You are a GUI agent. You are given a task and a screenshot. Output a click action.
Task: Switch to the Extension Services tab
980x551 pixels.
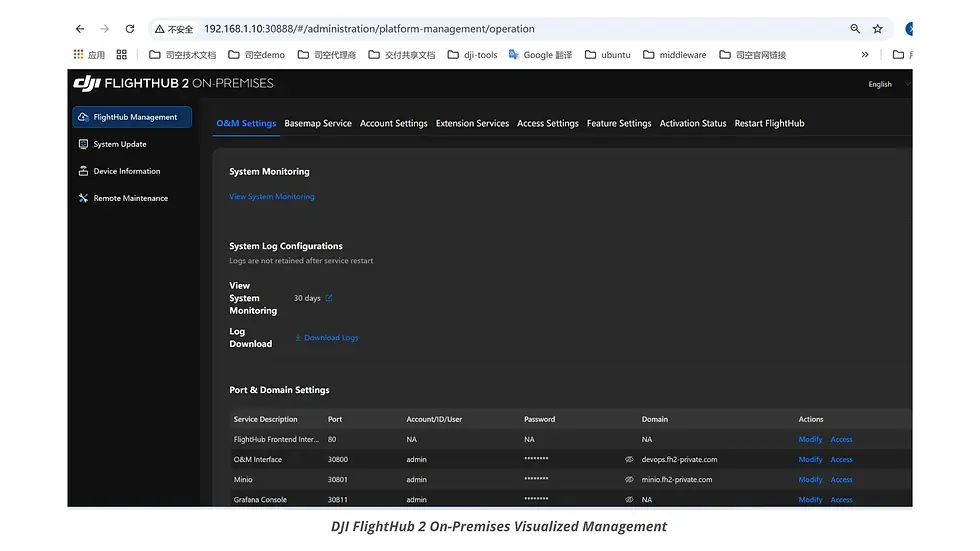(x=472, y=123)
